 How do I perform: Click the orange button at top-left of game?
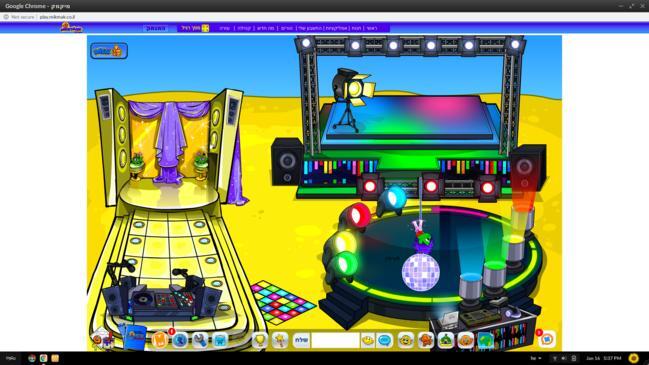coord(109,51)
